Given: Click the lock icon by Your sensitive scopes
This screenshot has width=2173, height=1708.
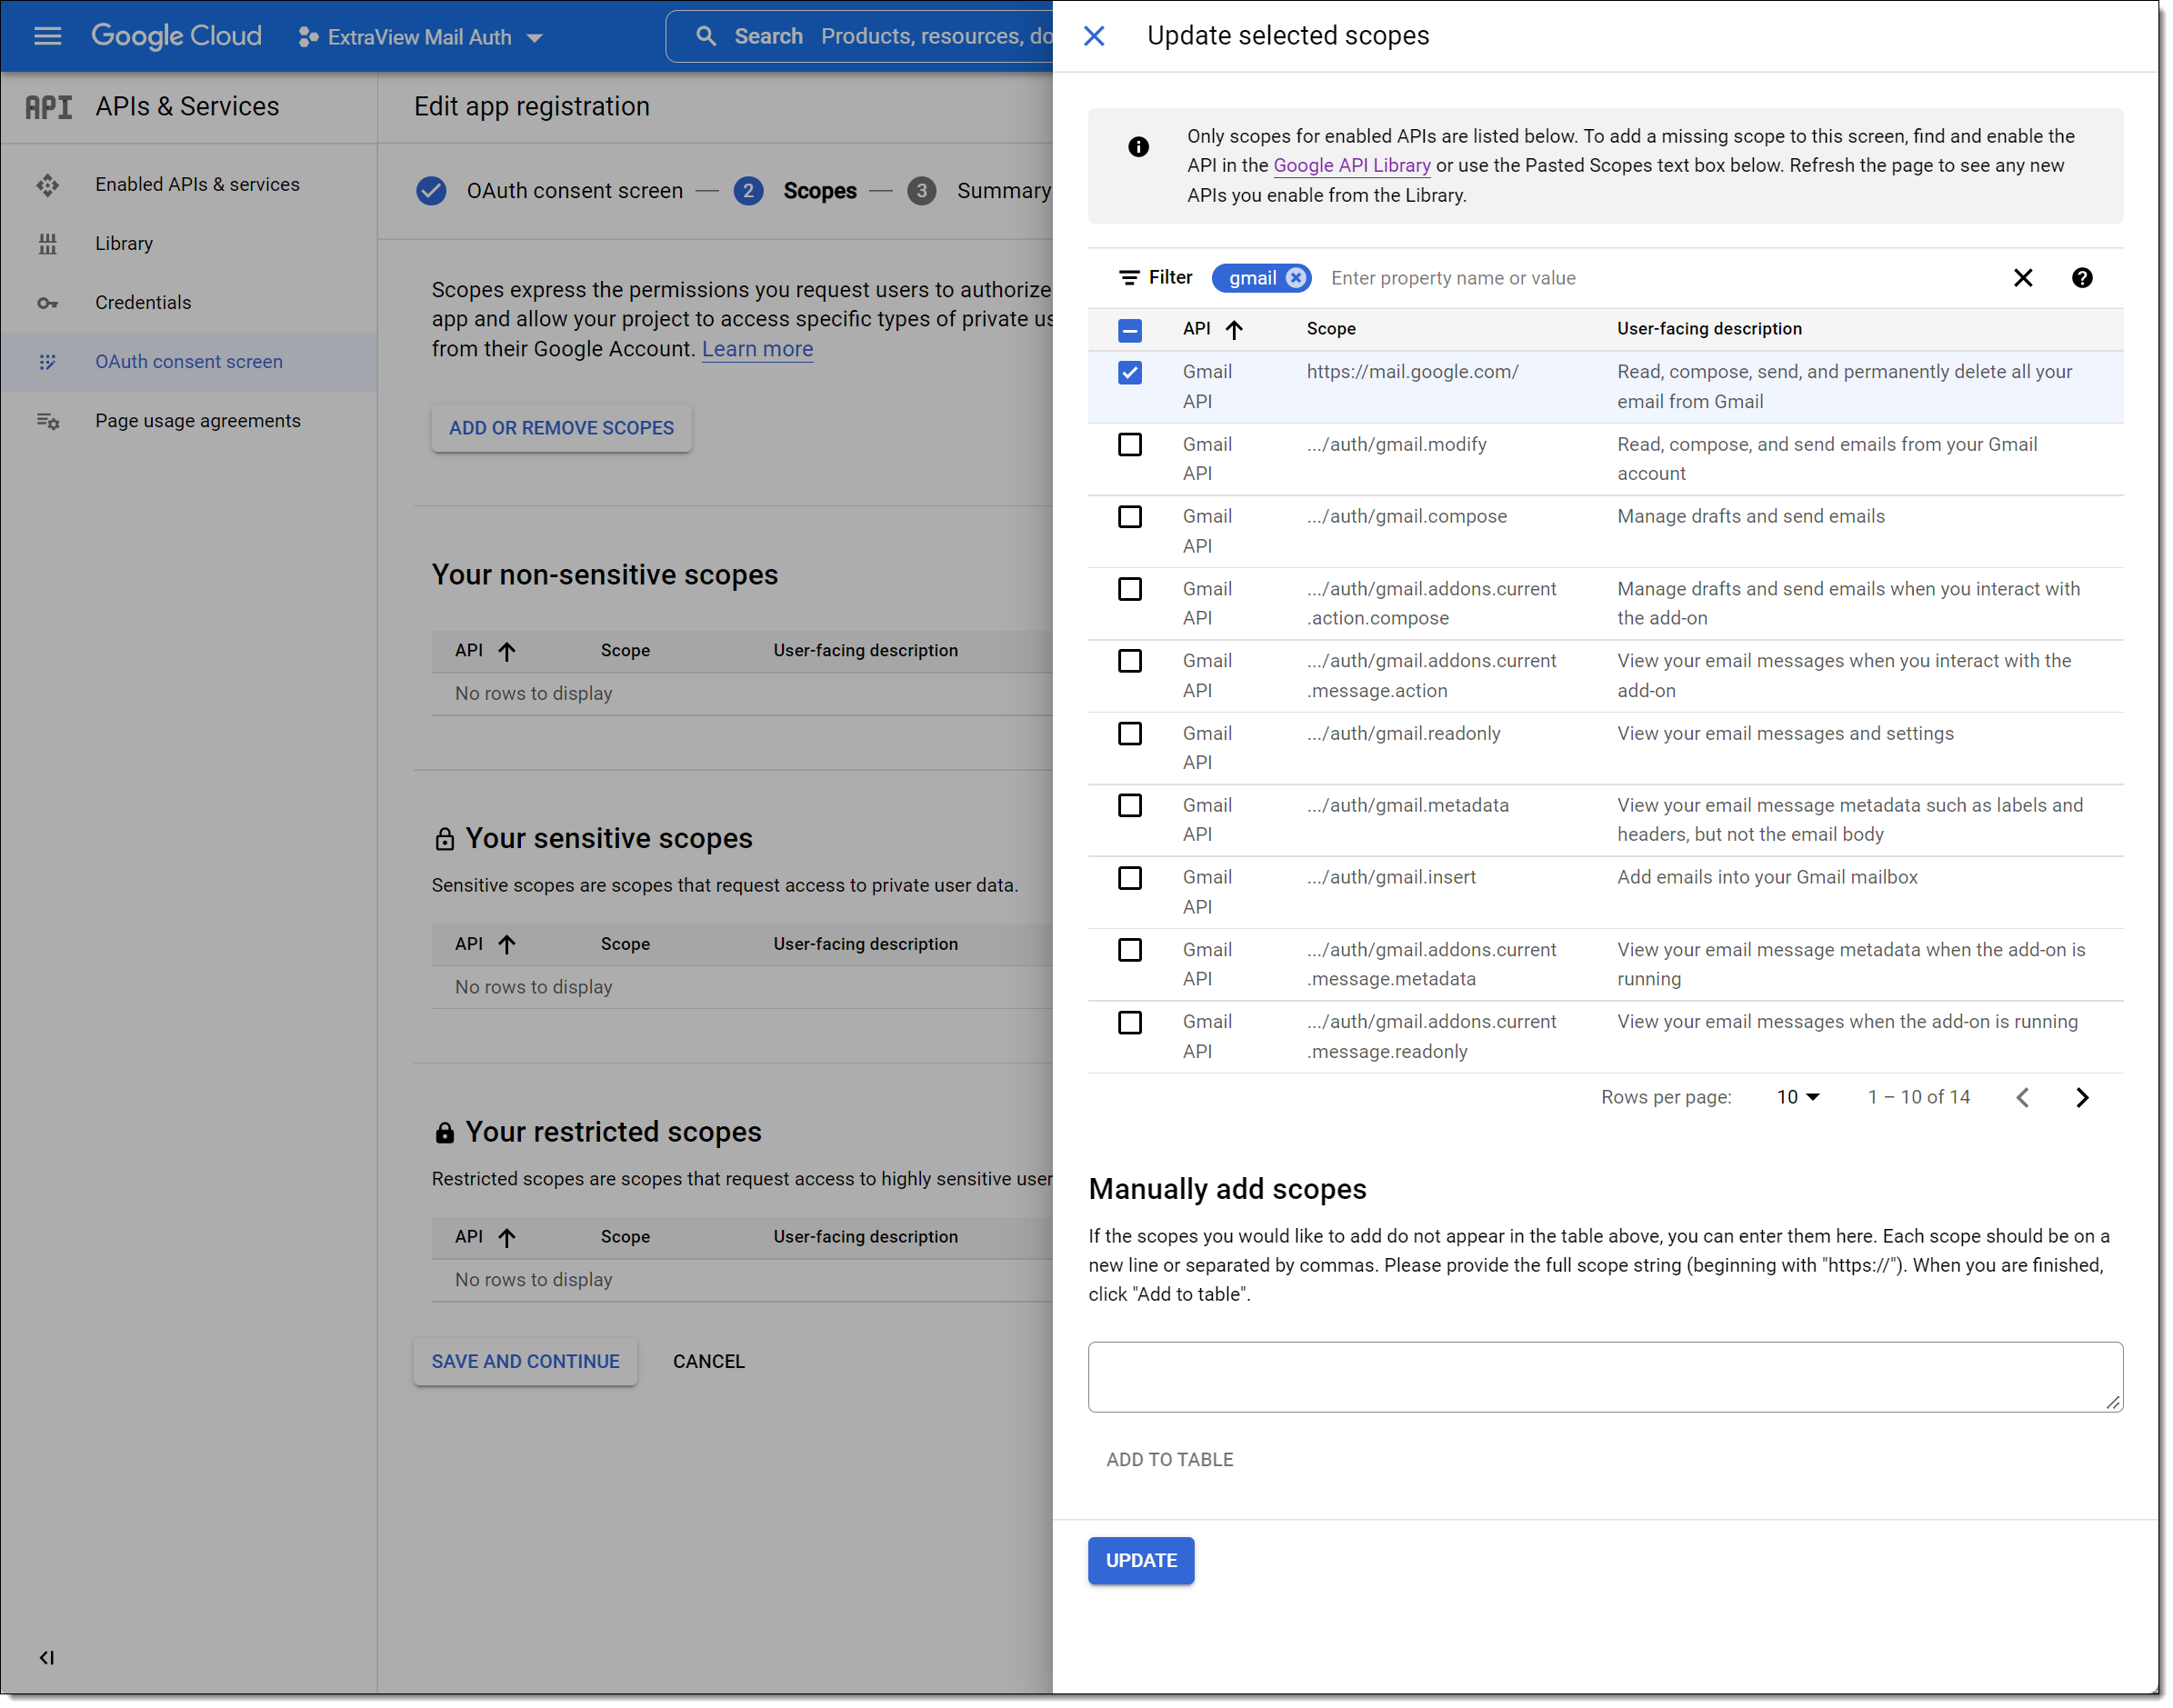Looking at the screenshot, I should pos(445,839).
